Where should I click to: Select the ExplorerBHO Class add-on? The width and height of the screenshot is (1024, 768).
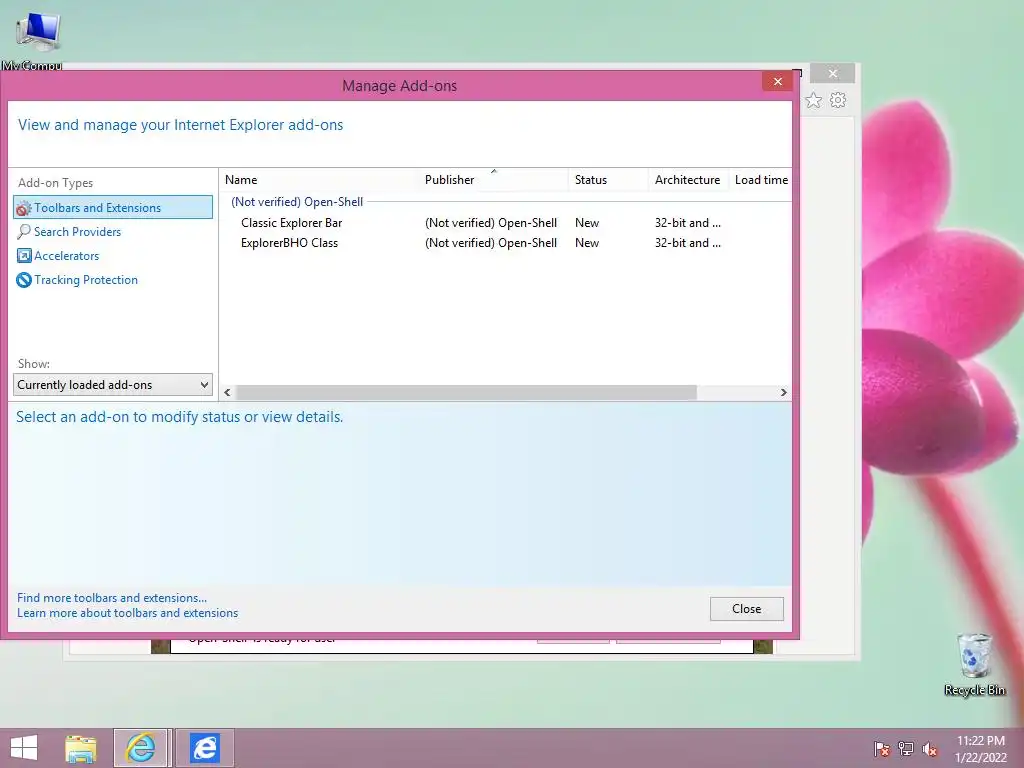(x=289, y=243)
